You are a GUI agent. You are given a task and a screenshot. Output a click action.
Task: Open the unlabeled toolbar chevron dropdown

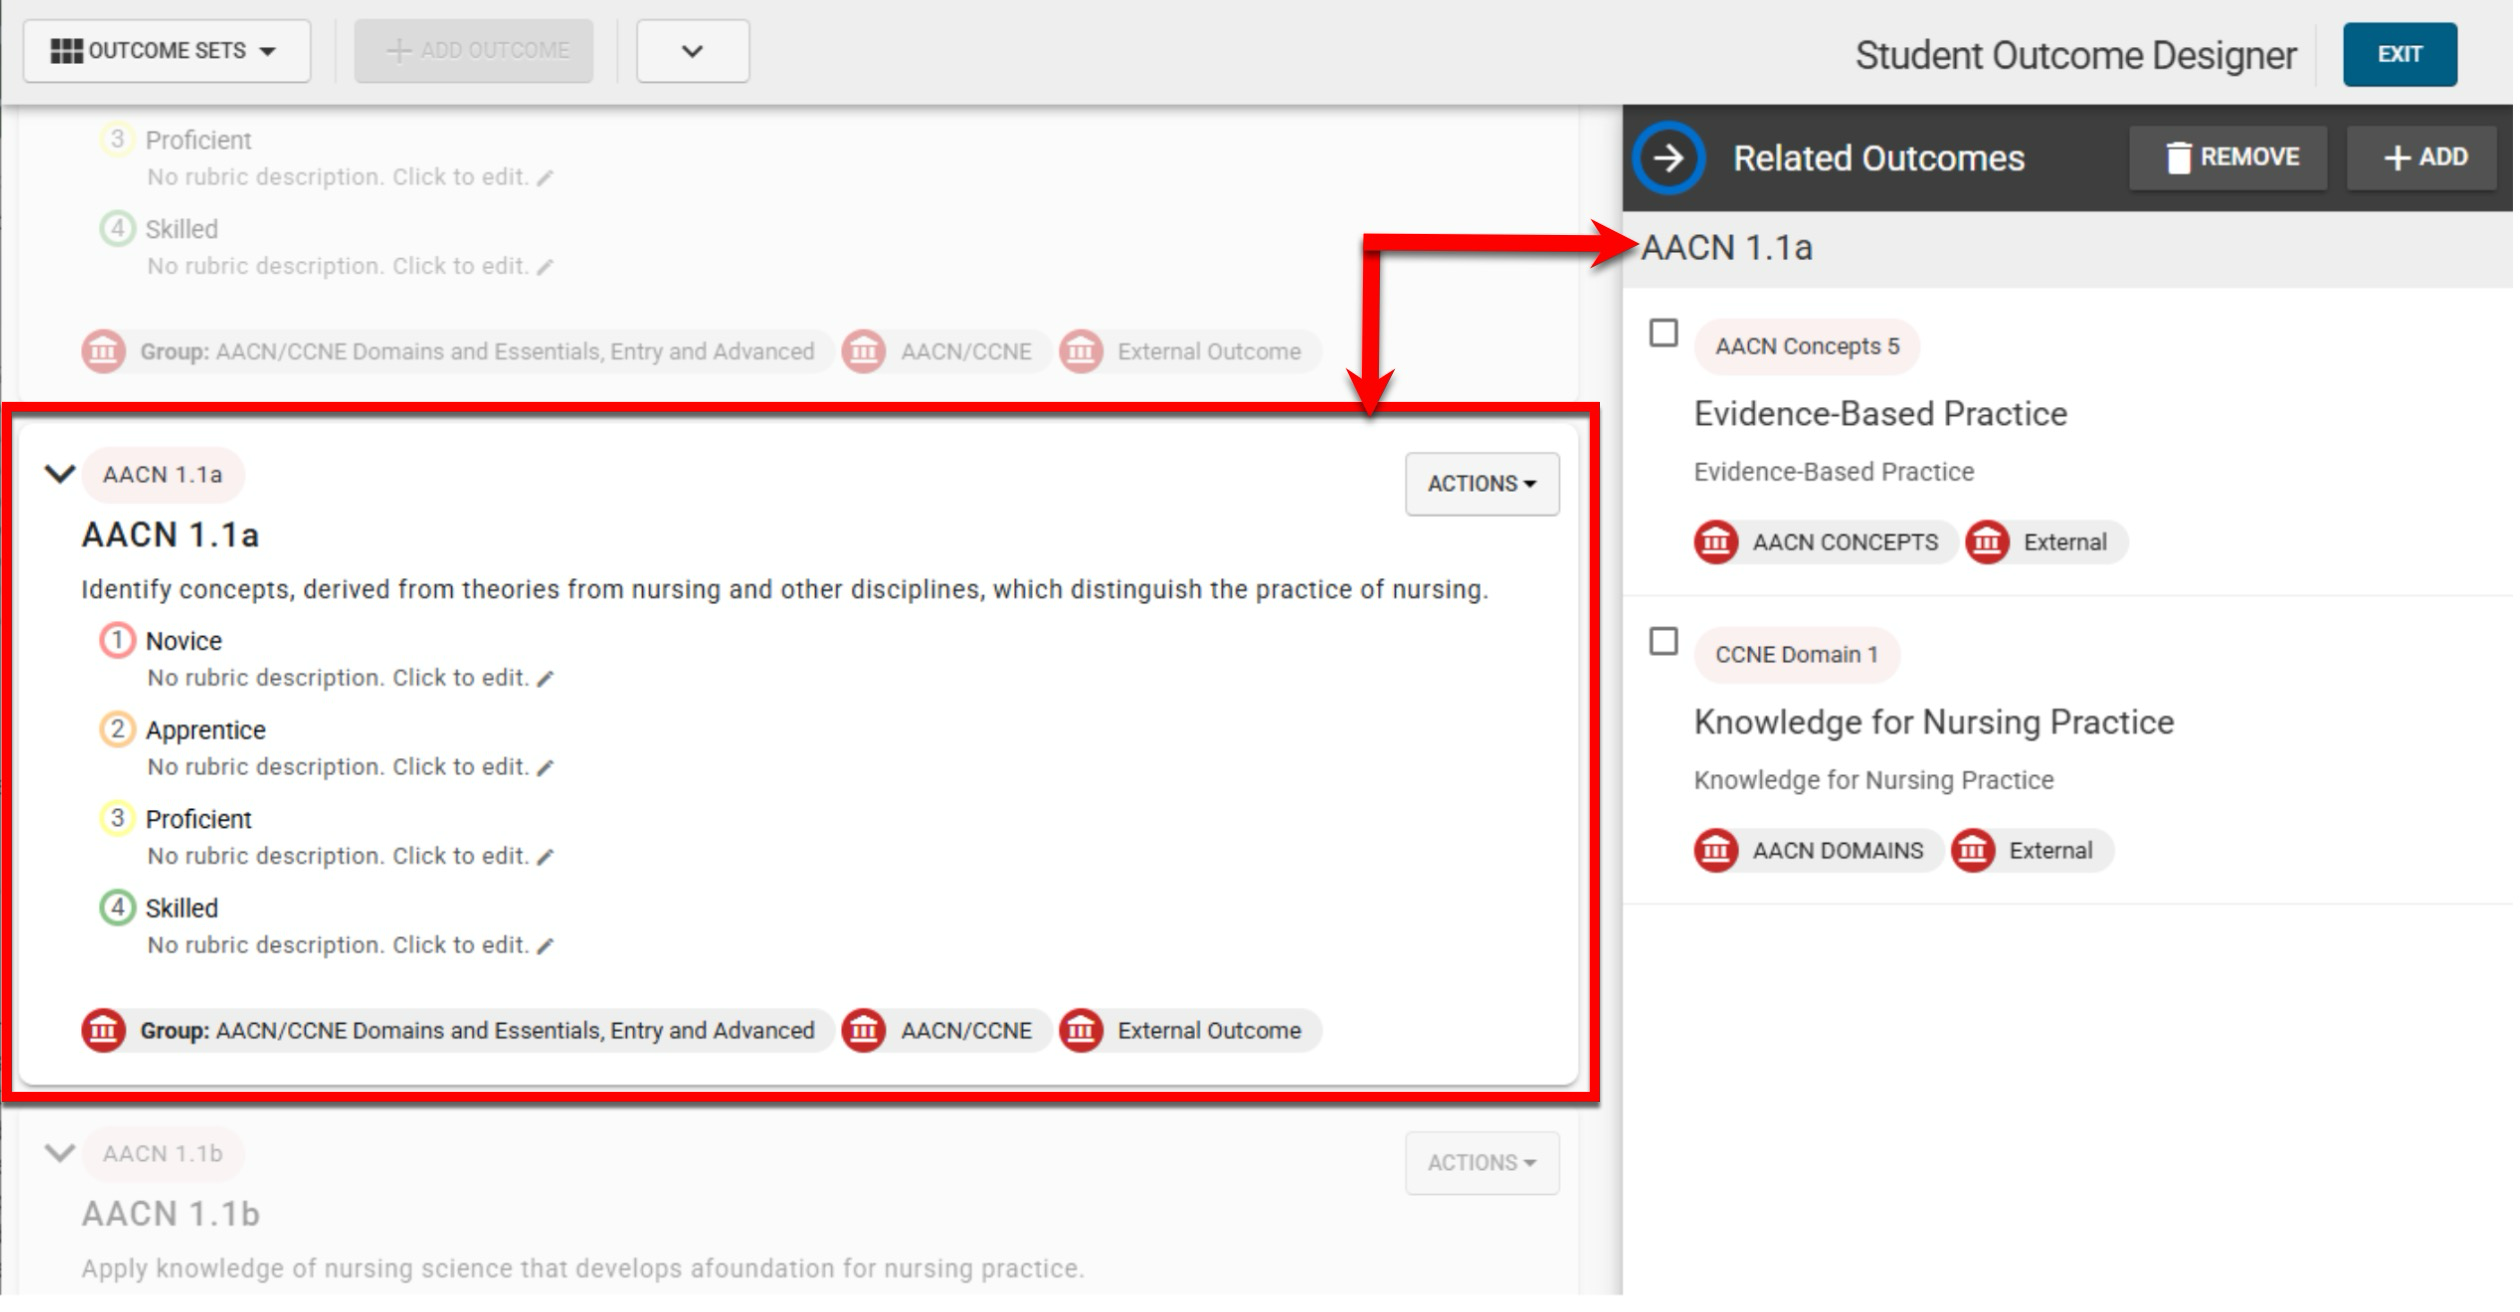pos(694,51)
